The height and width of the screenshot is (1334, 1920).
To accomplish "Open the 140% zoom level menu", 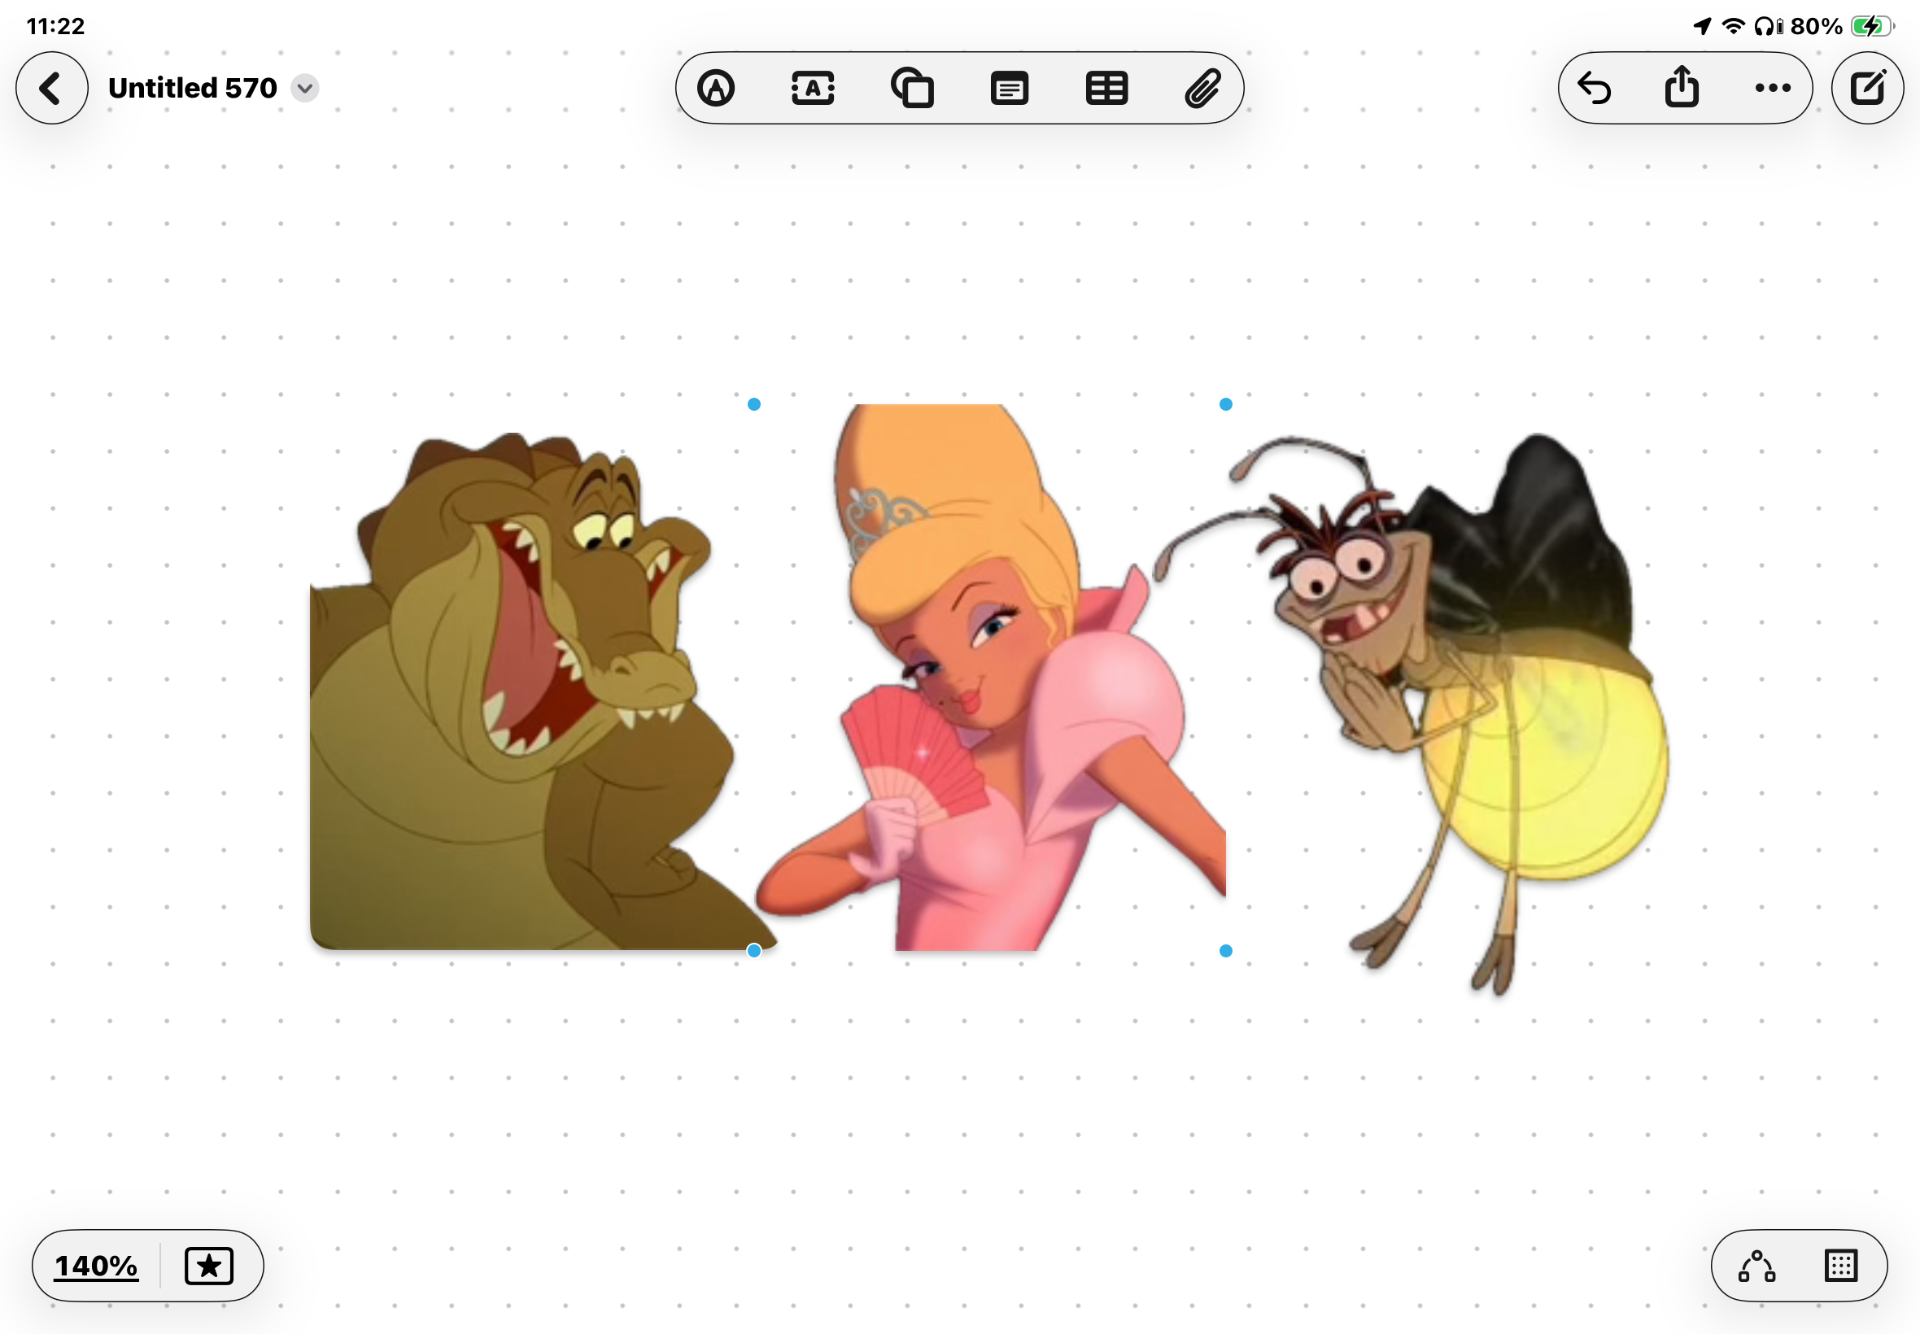I will click(96, 1266).
